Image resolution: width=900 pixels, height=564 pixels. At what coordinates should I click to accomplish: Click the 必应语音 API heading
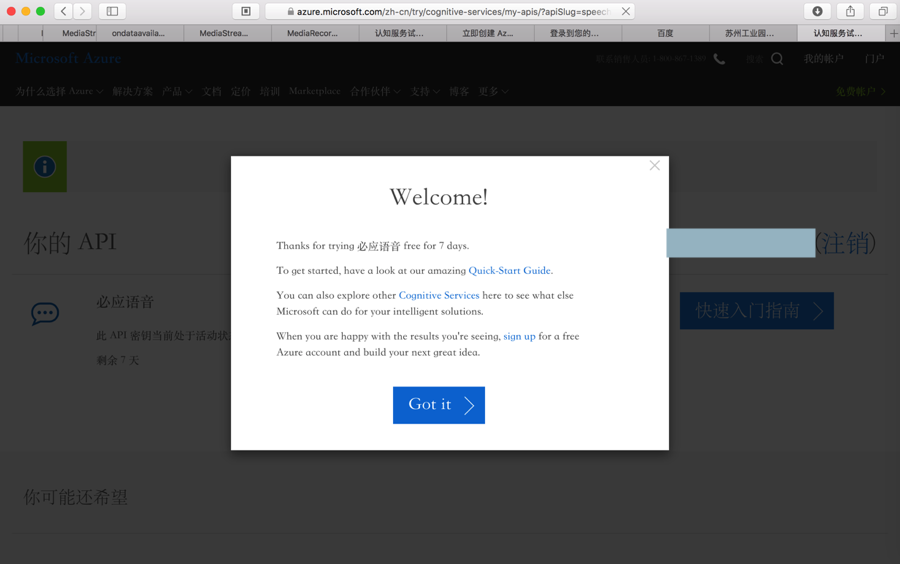[x=125, y=302]
